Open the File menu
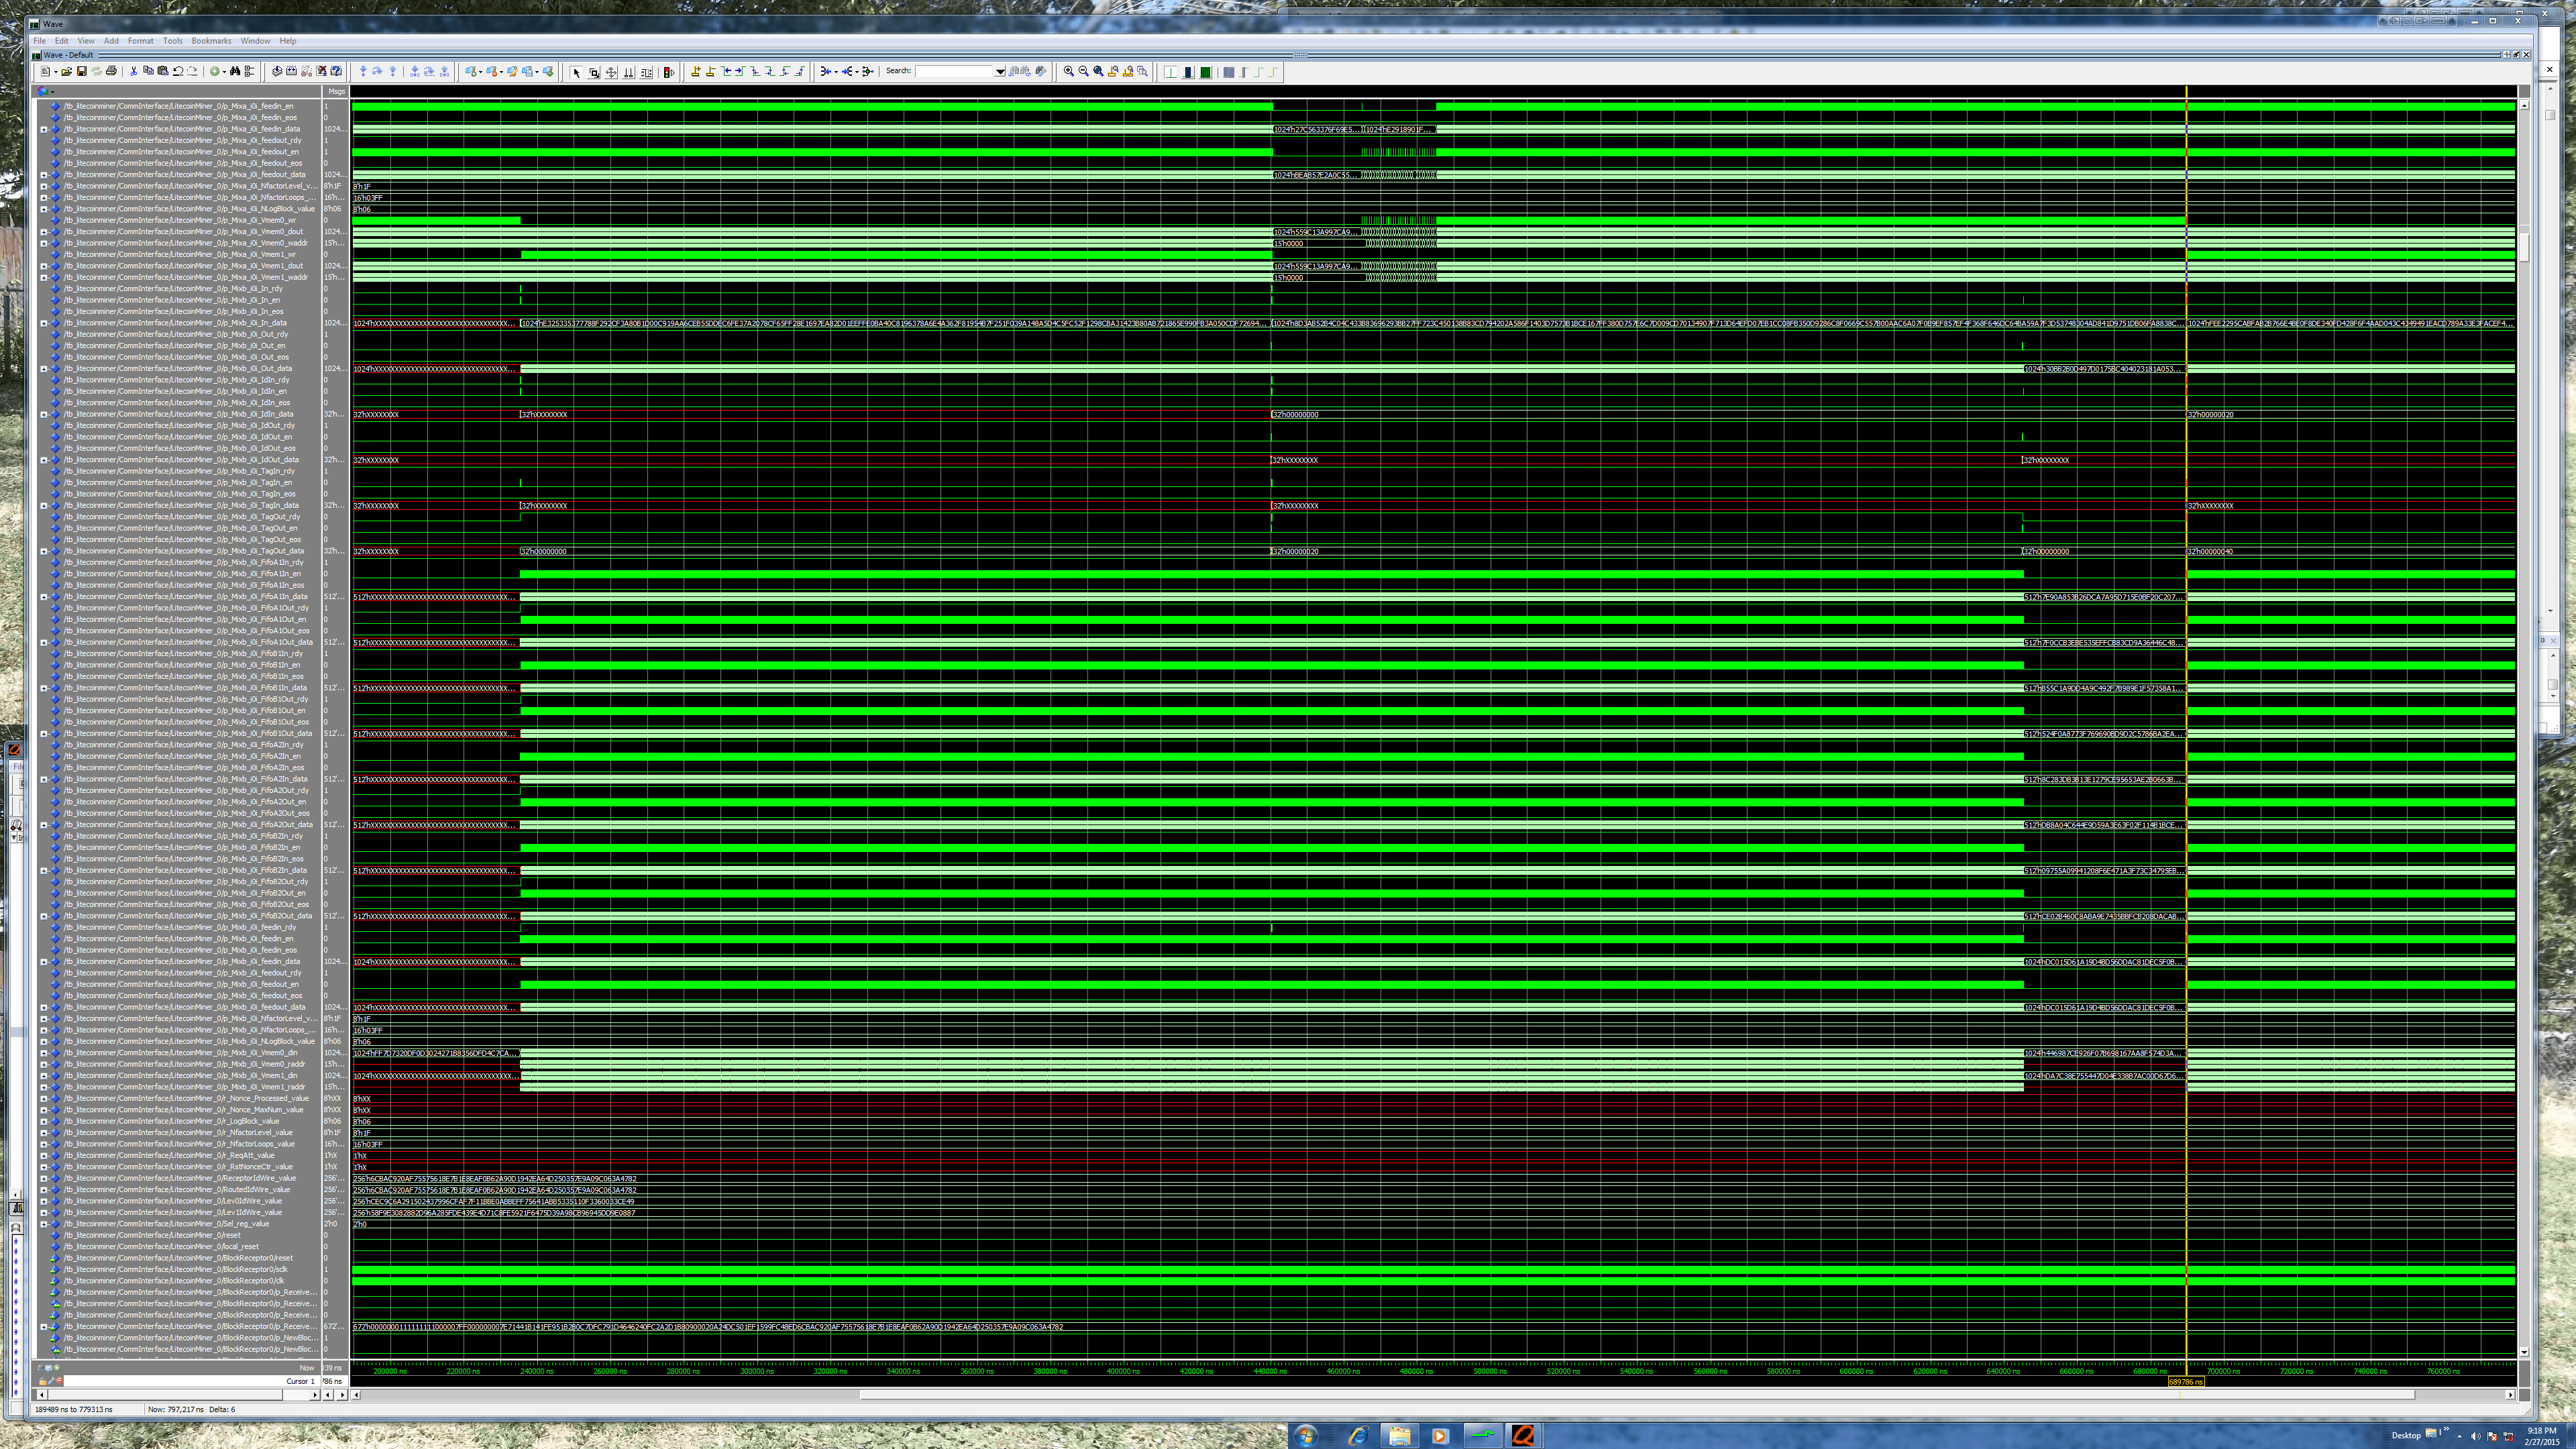The image size is (2576, 1449). [x=40, y=41]
